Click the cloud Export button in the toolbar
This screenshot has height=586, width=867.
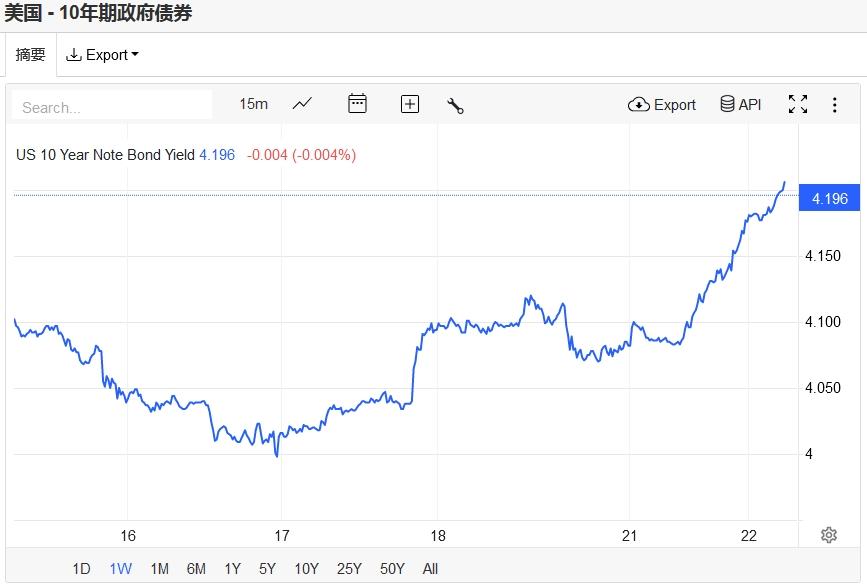[662, 104]
